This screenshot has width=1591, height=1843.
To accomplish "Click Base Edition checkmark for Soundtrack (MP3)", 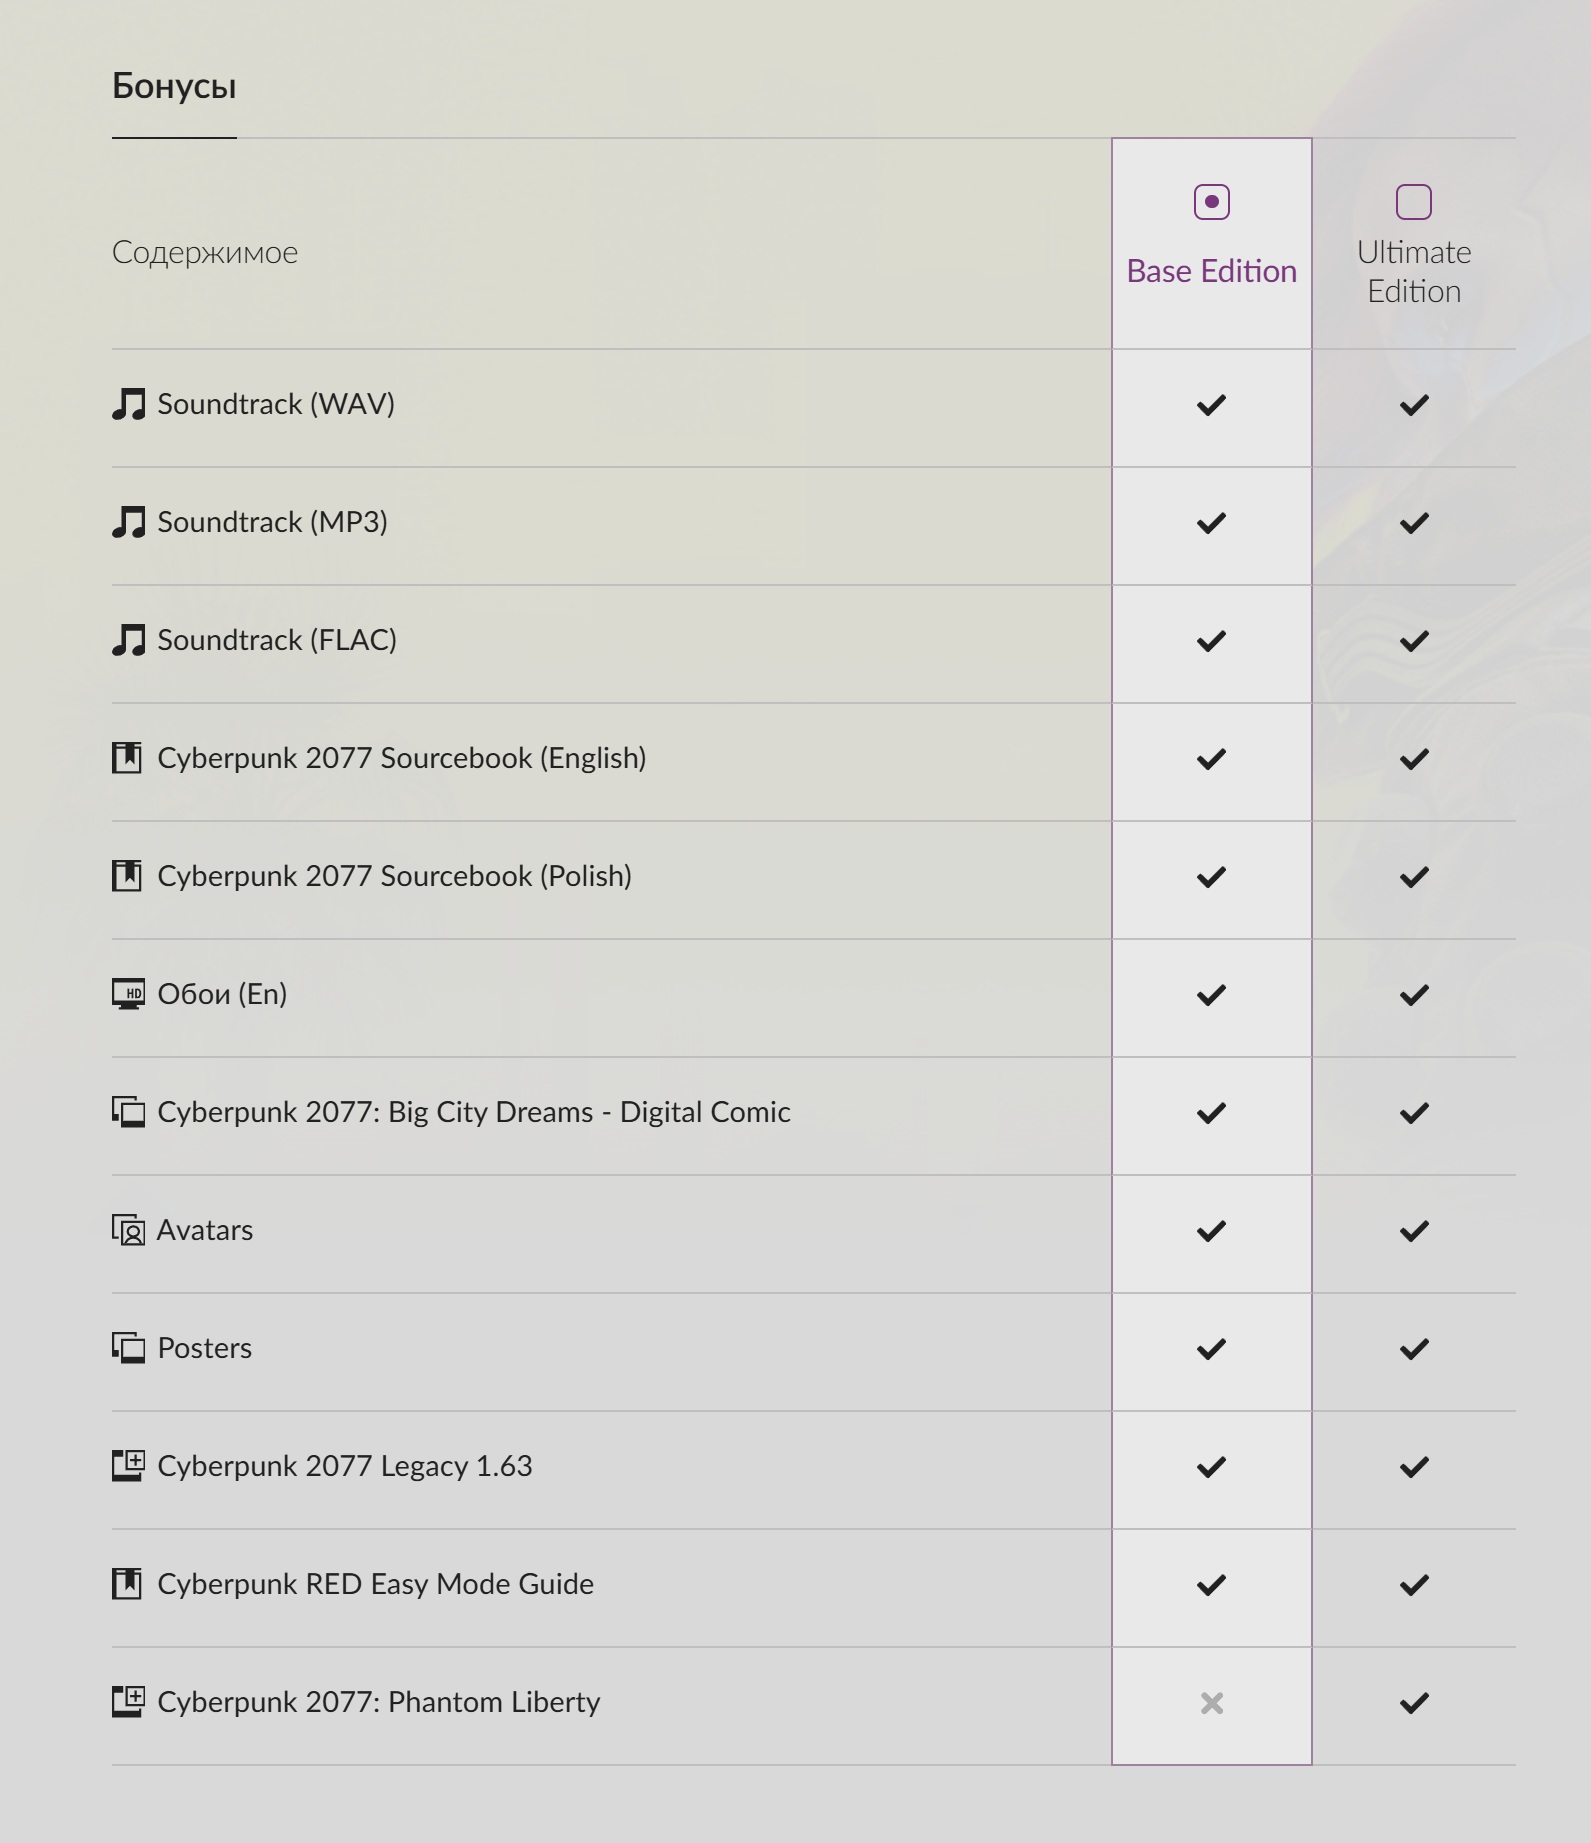I will (1211, 523).
